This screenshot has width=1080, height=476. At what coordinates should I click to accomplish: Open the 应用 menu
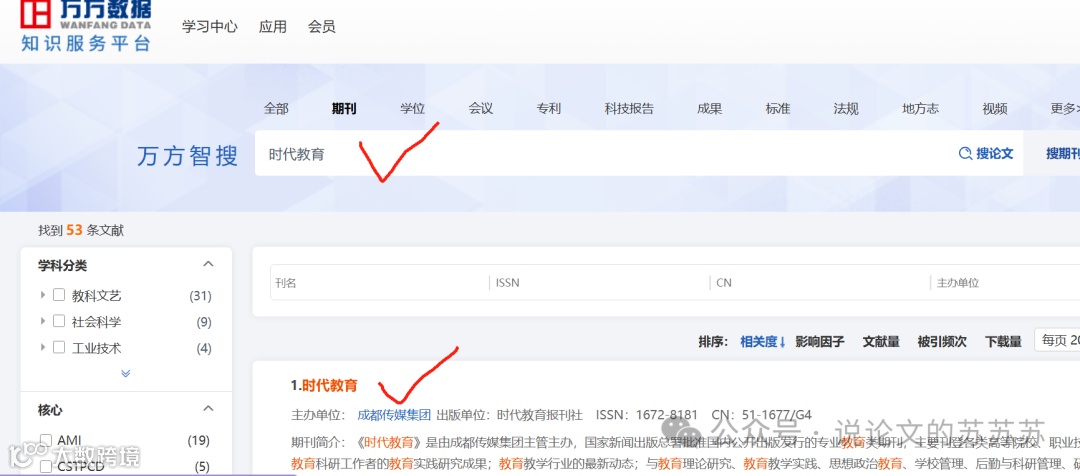pyautogui.click(x=273, y=27)
